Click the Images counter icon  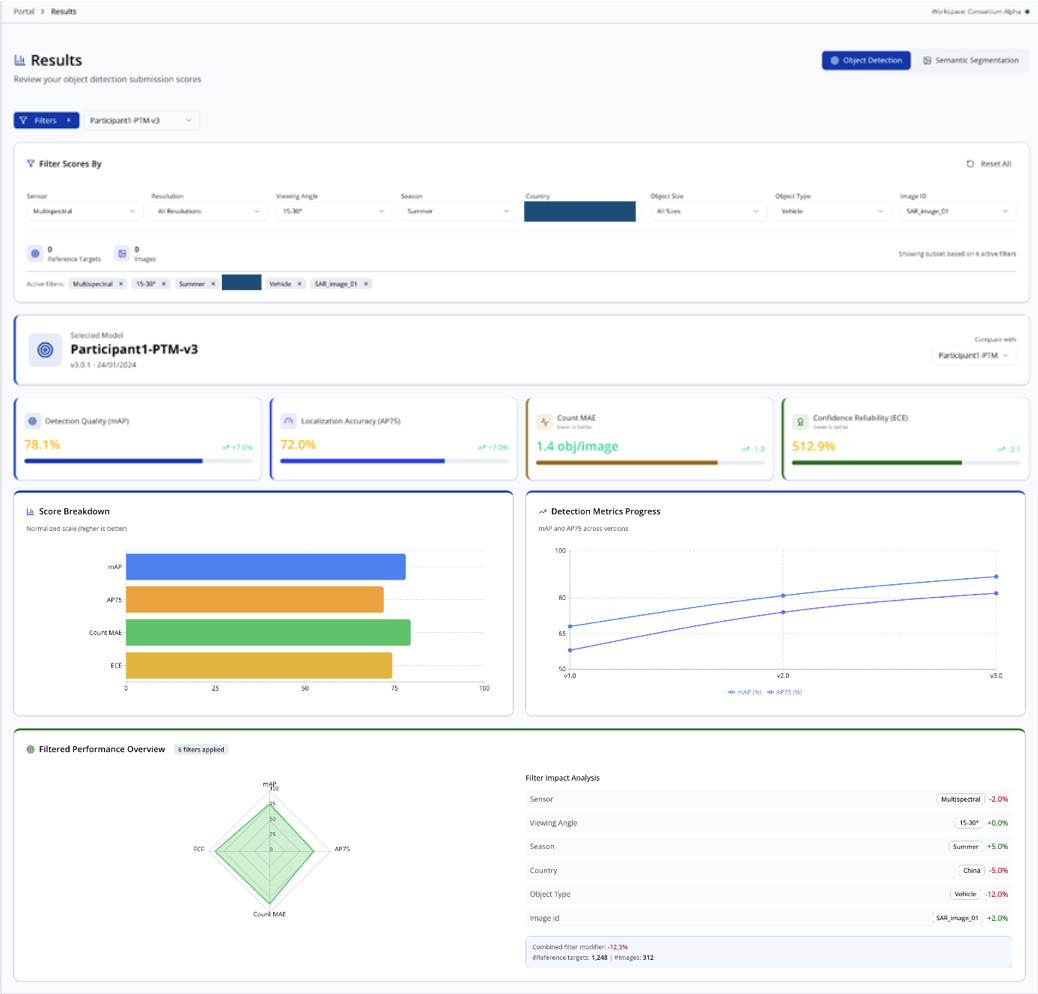click(122, 253)
